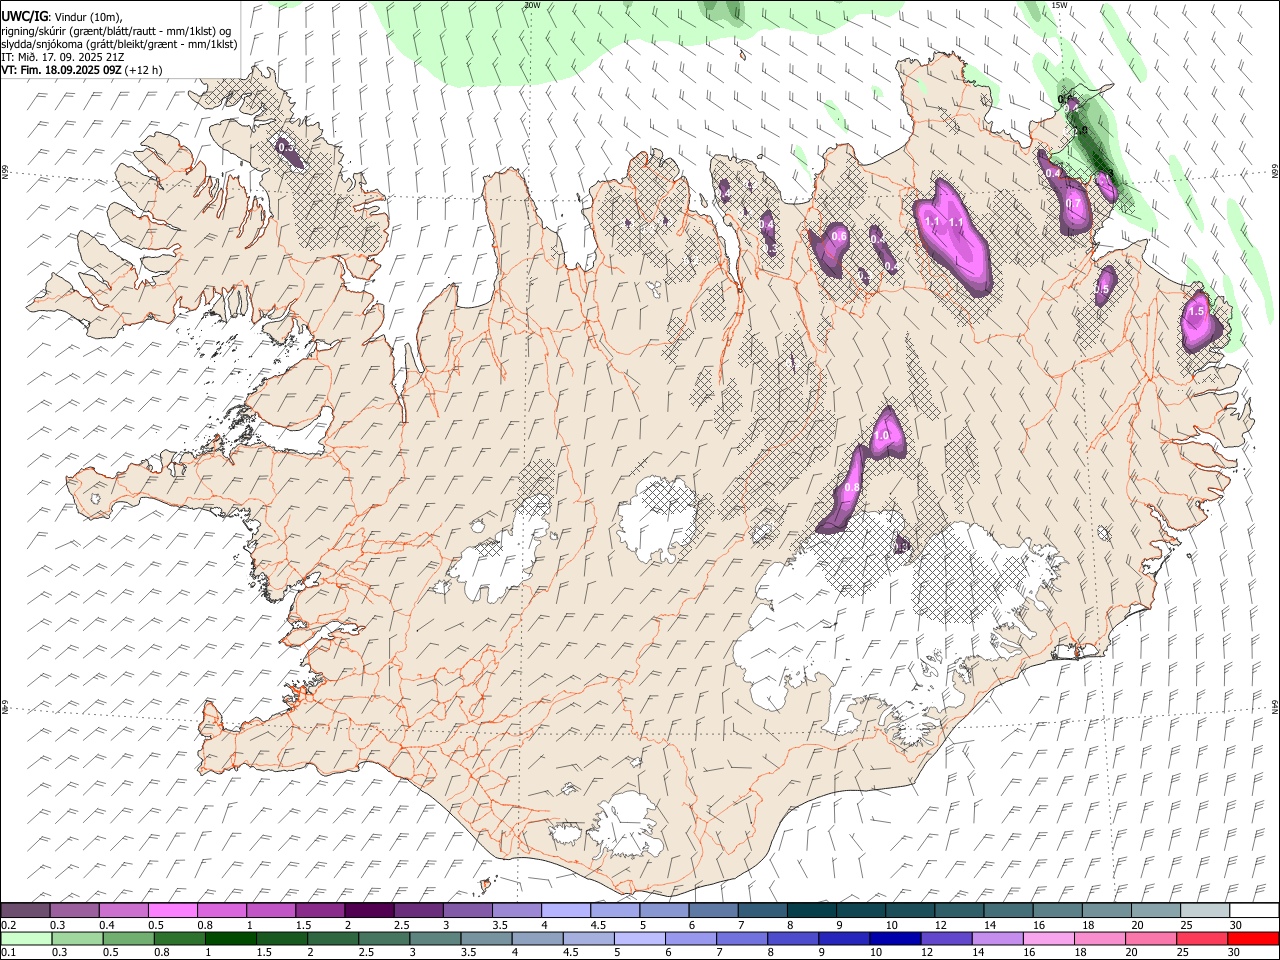Select the '0.1' tick label under lower legend row
This screenshot has width=1280, height=960.
click(x=7, y=953)
